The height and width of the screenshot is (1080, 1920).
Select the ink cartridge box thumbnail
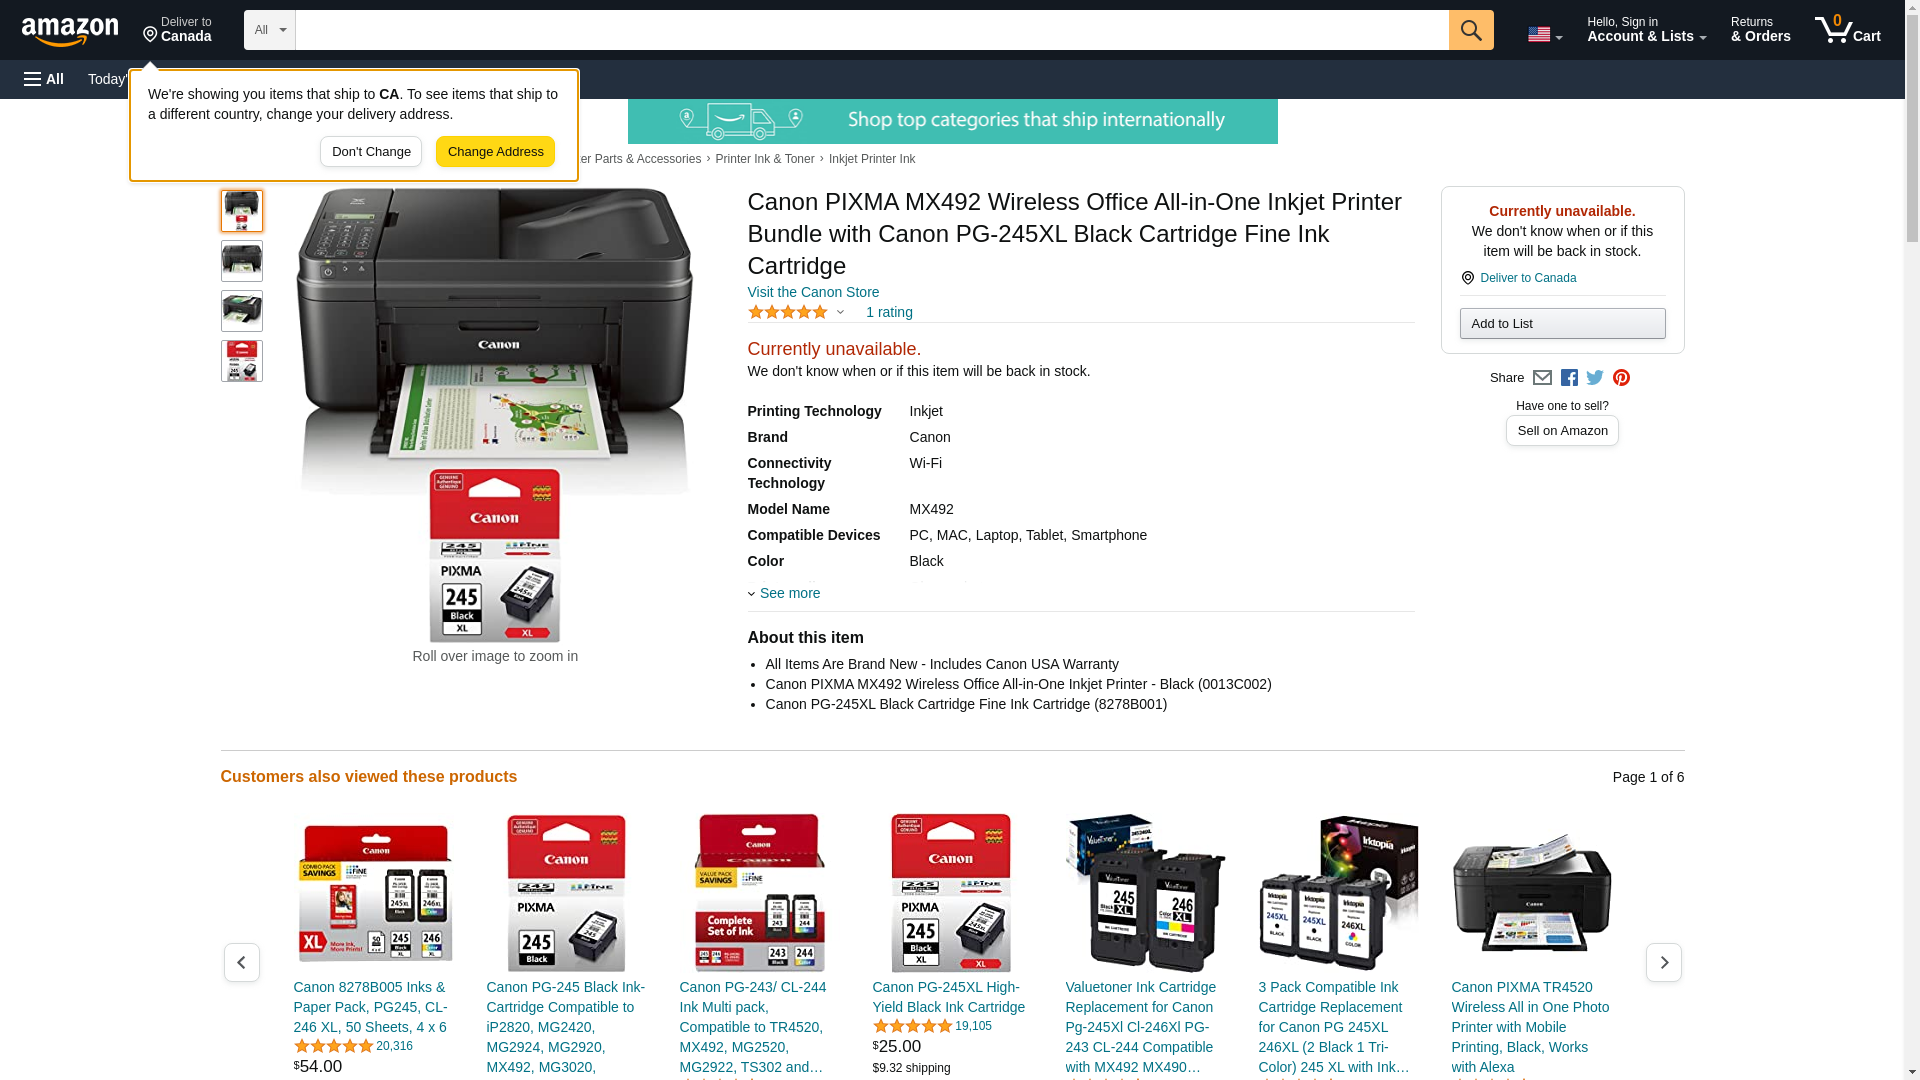[242, 361]
